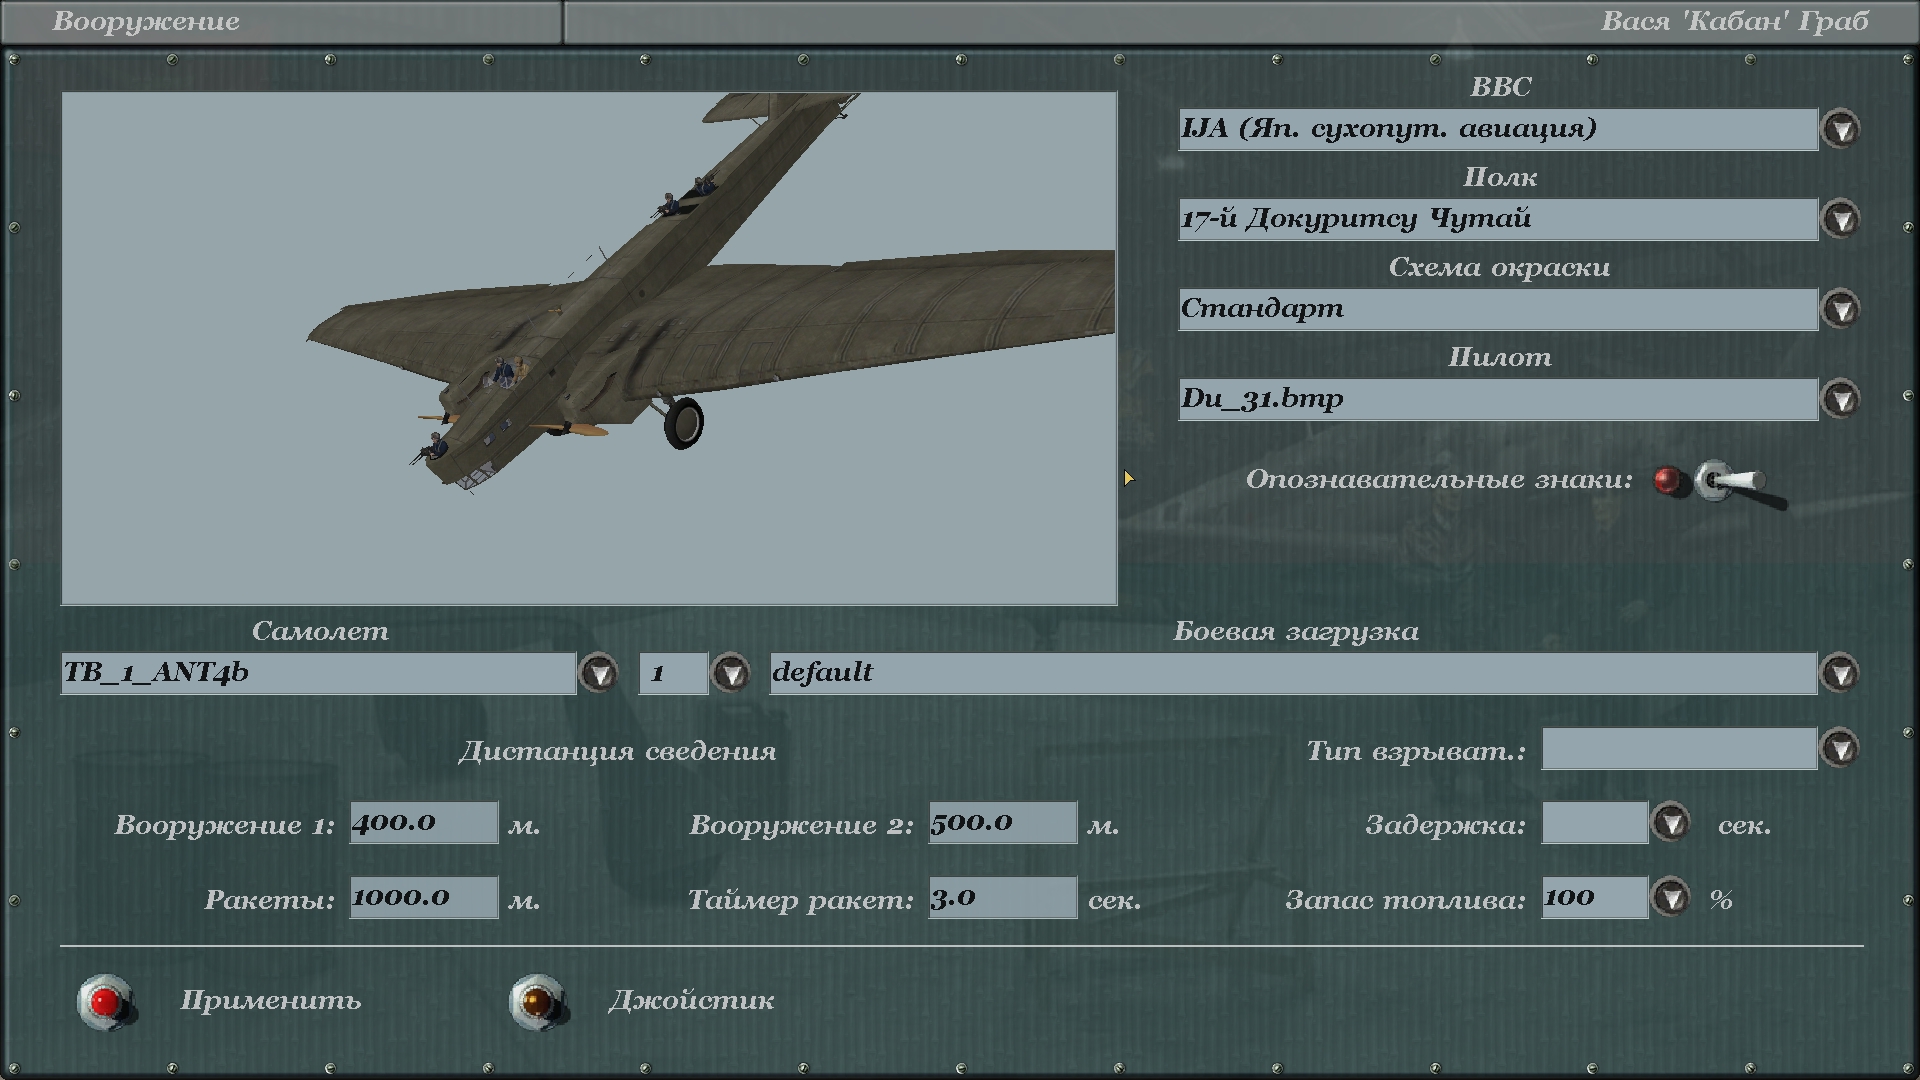Viewport: 1920px width, 1080px height.
Task: Click red indicator lamp beside markings switch
Action: pyautogui.click(x=1667, y=480)
